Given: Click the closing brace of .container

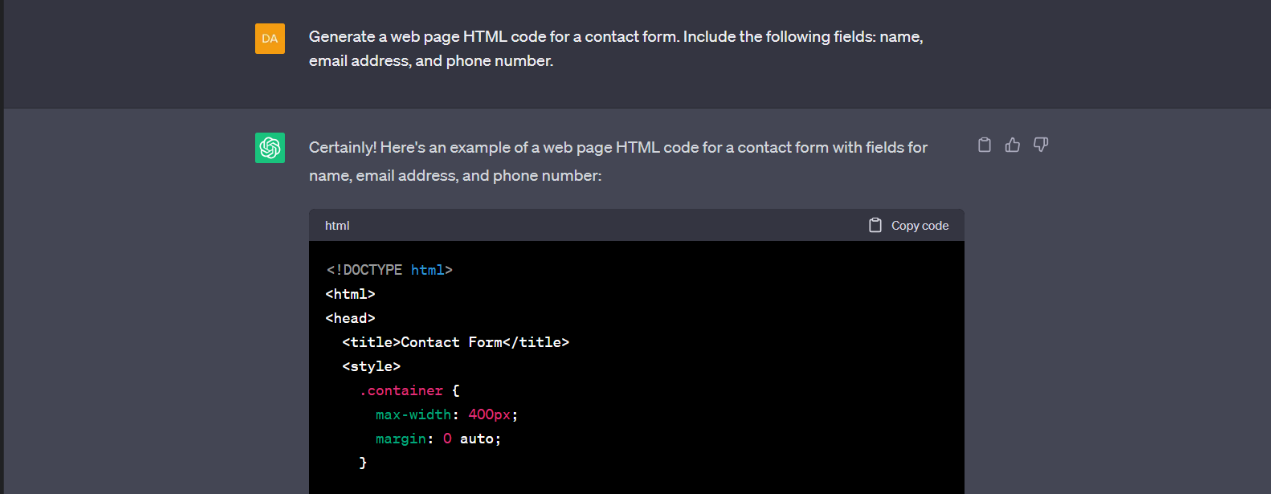Looking at the screenshot, I should pos(363,462).
